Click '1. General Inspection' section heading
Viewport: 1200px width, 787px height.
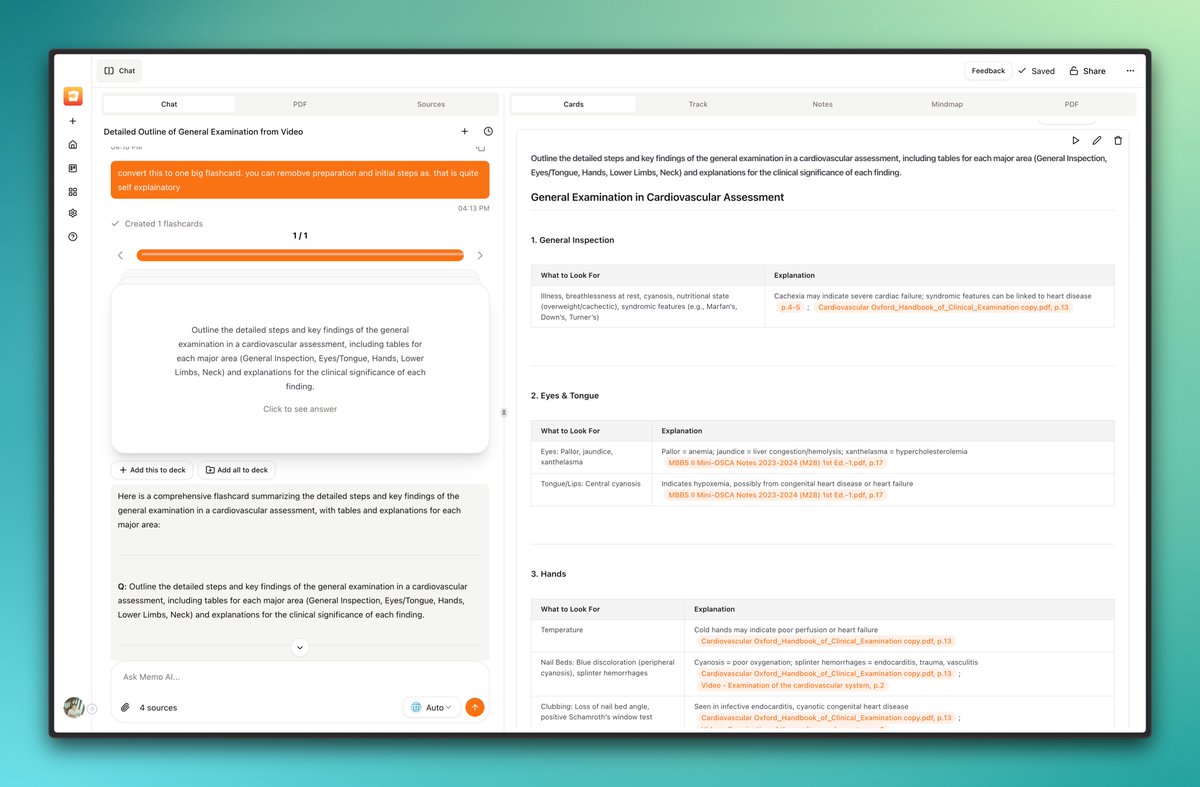573,240
